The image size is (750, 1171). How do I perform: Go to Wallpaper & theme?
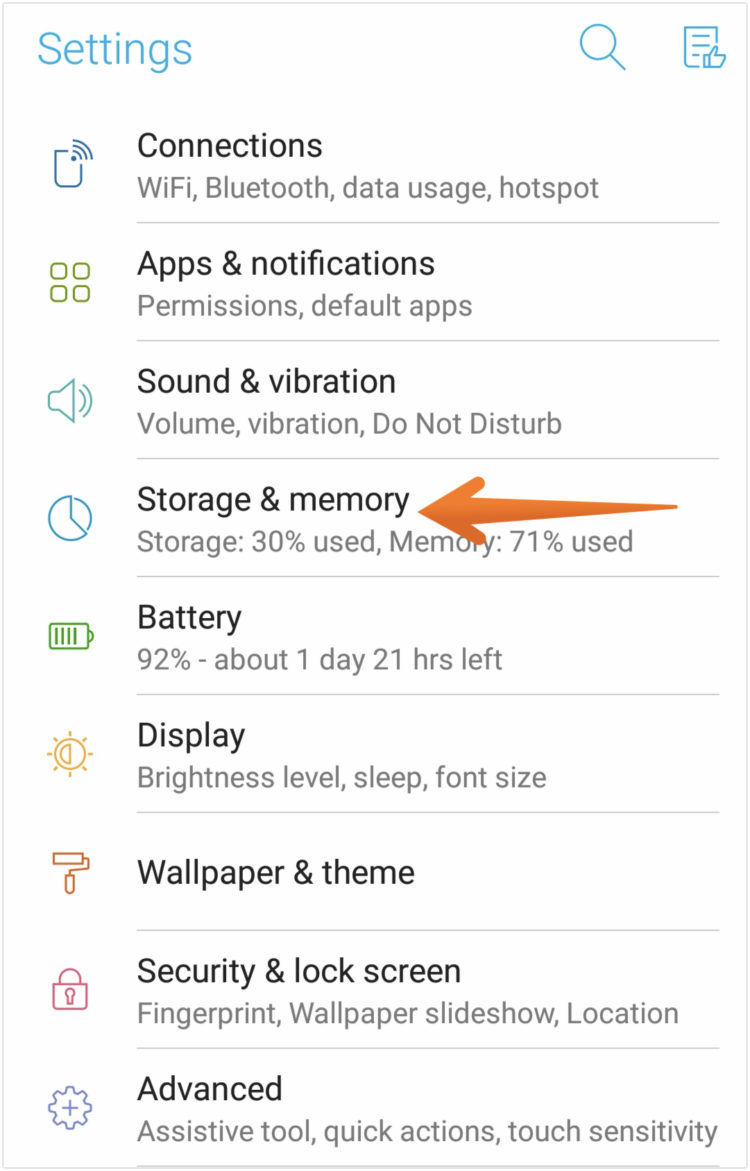276,872
